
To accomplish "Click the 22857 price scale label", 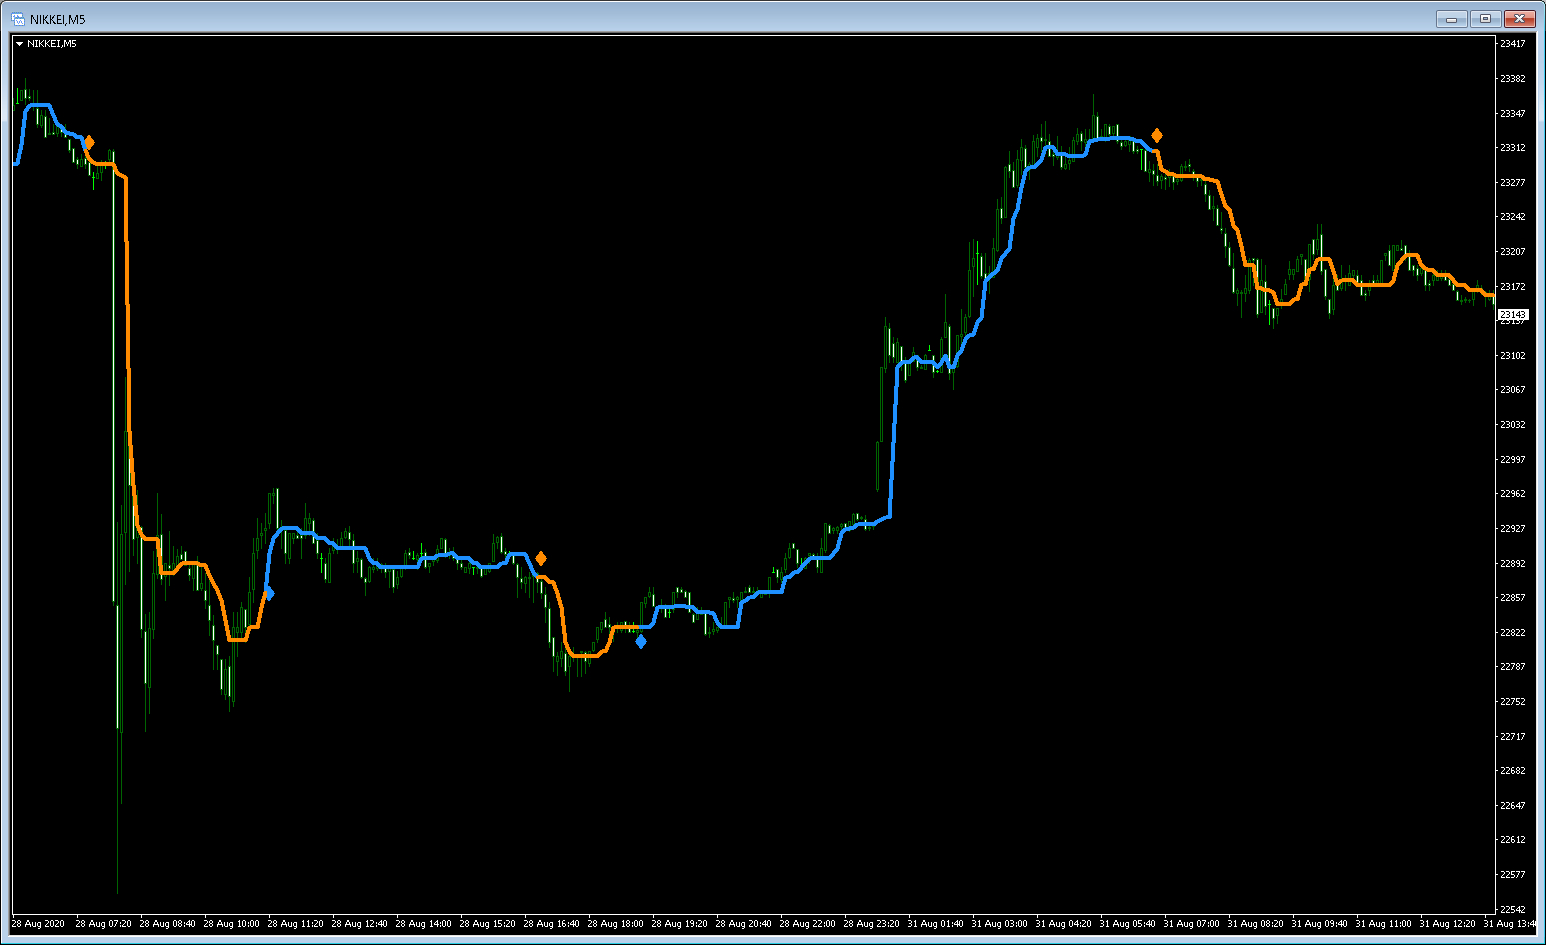I will pos(1513,598).
